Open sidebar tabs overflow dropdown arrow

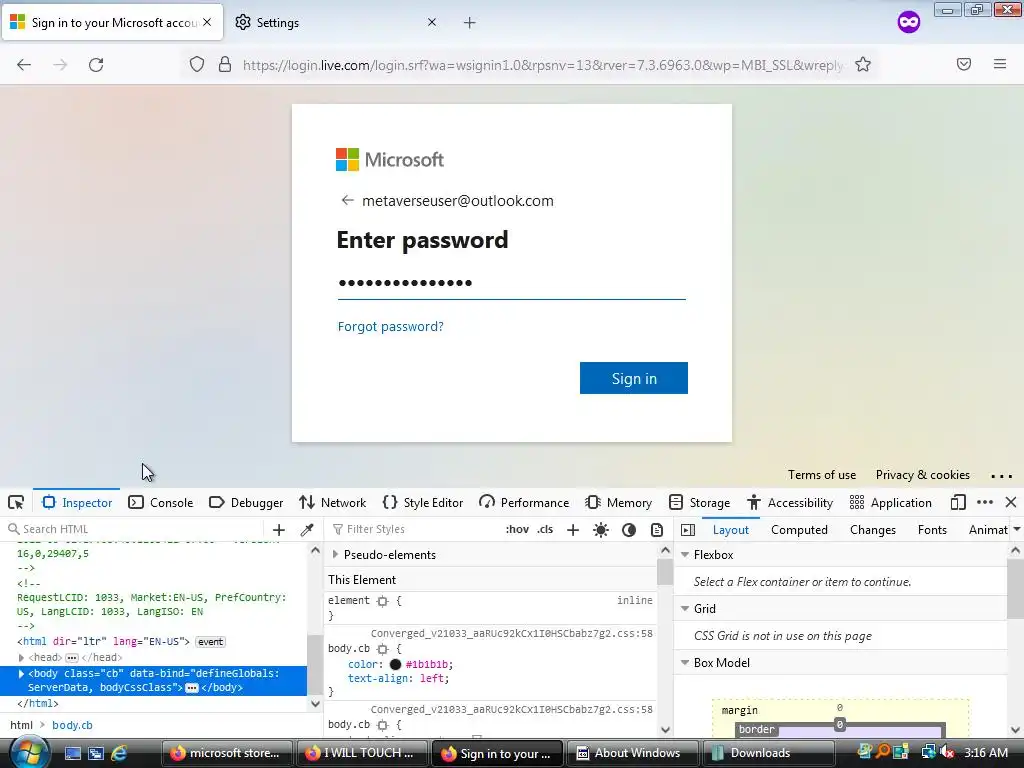[1016, 530]
